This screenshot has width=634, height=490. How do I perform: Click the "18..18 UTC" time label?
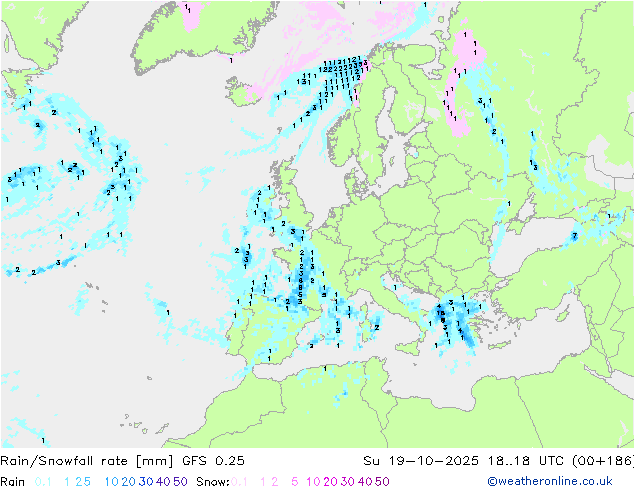526,461
